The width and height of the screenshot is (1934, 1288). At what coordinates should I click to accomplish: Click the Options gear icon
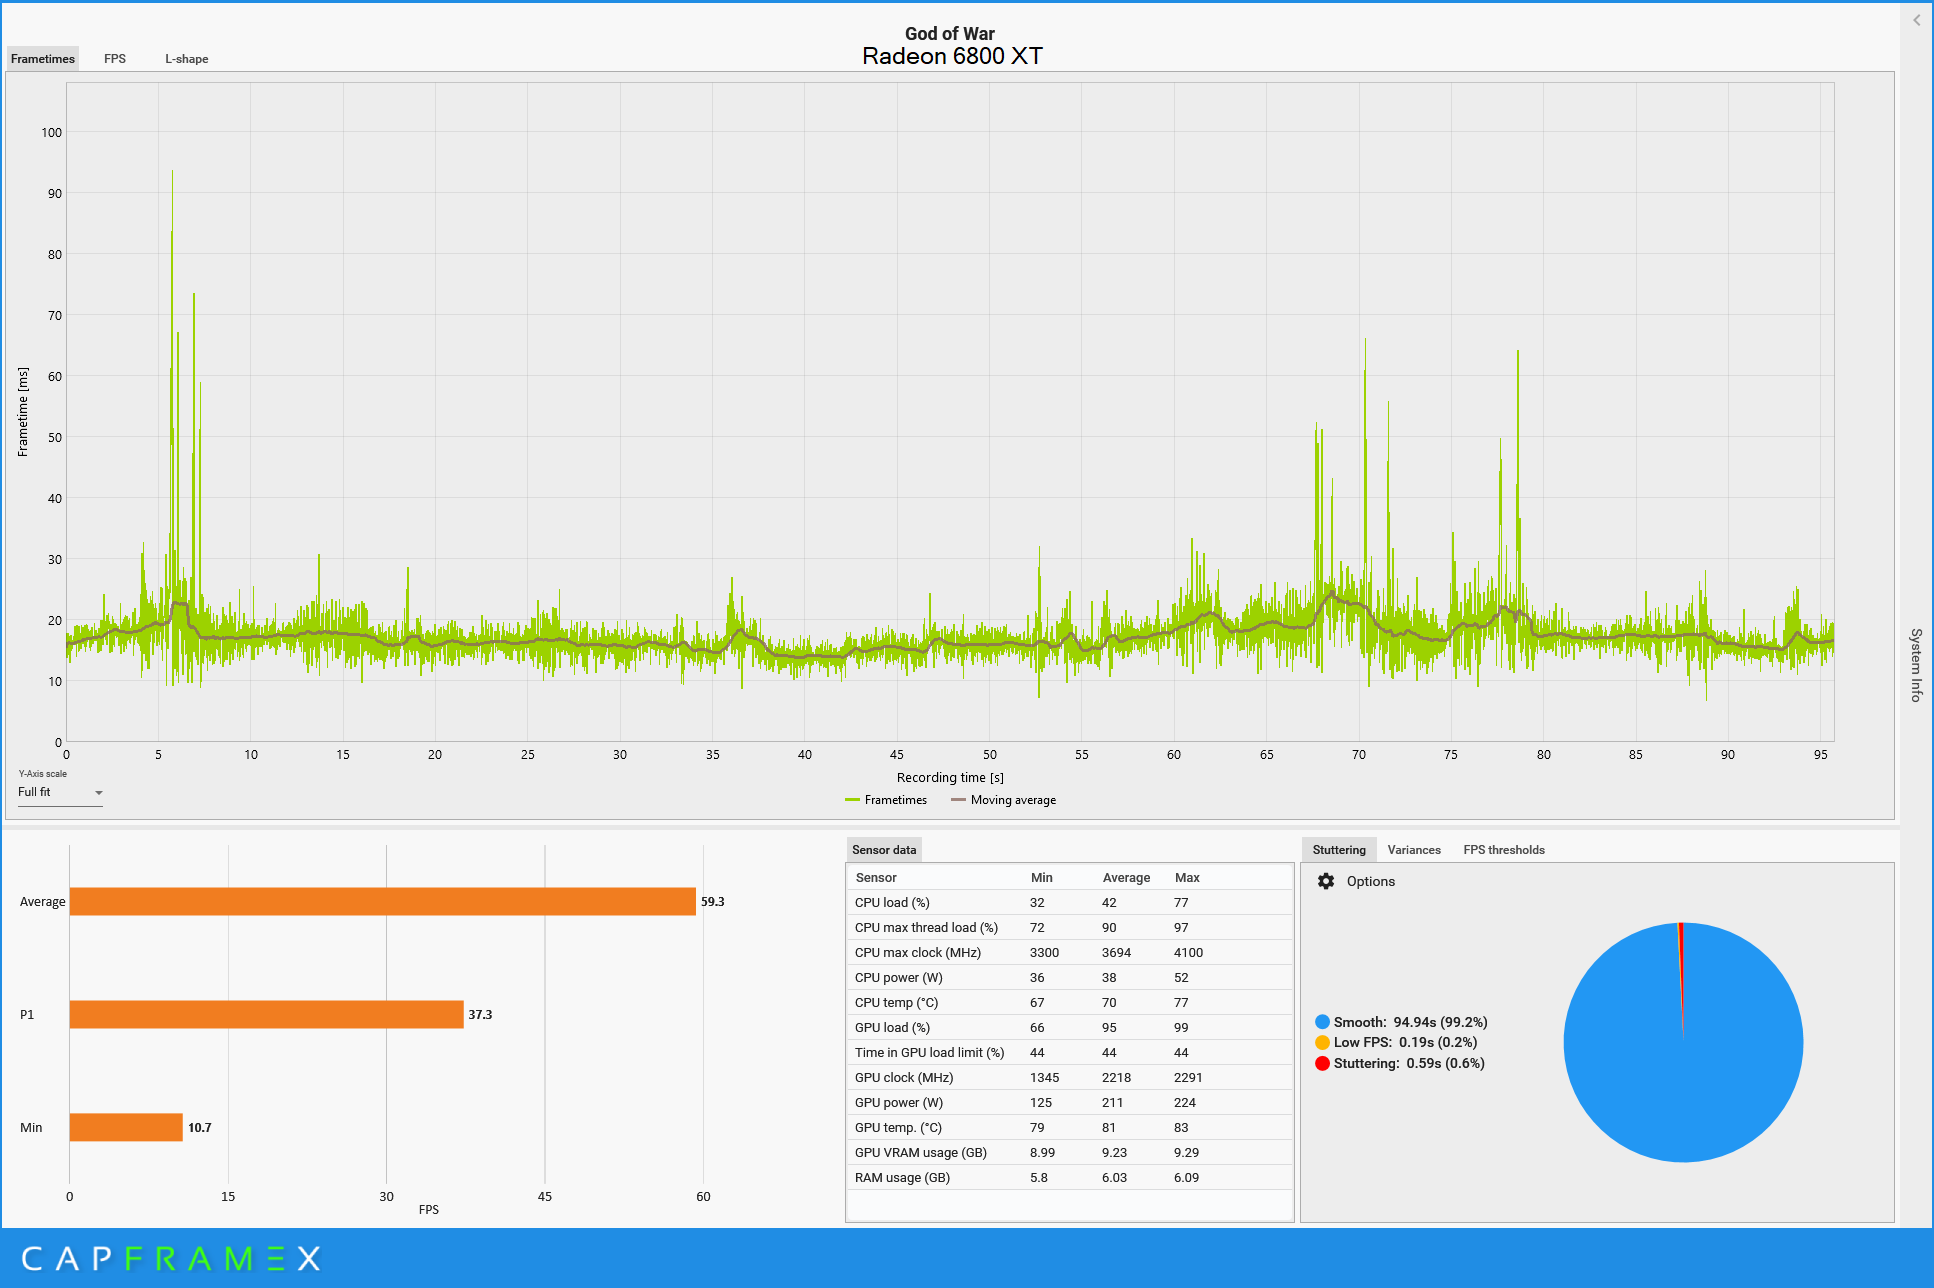(x=1326, y=881)
